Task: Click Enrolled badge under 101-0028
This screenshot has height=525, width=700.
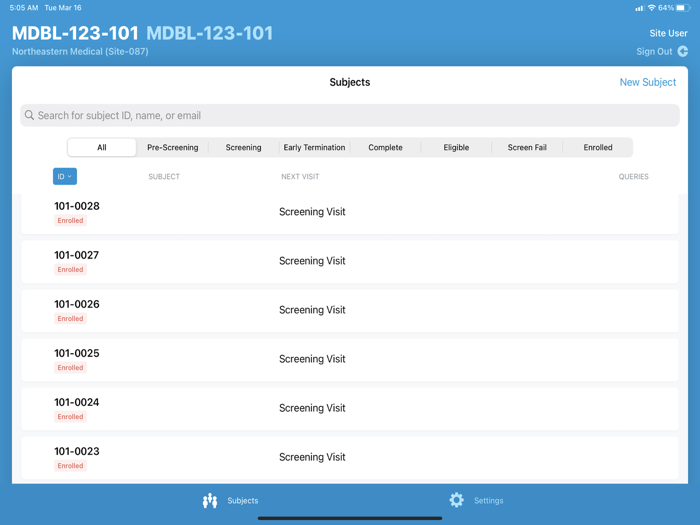Action: pyautogui.click(x=70, y=221)
